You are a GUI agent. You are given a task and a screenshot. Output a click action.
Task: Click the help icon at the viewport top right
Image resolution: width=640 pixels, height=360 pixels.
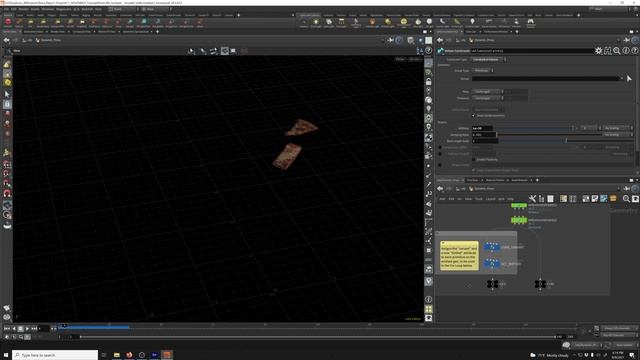tap(429, 51)
